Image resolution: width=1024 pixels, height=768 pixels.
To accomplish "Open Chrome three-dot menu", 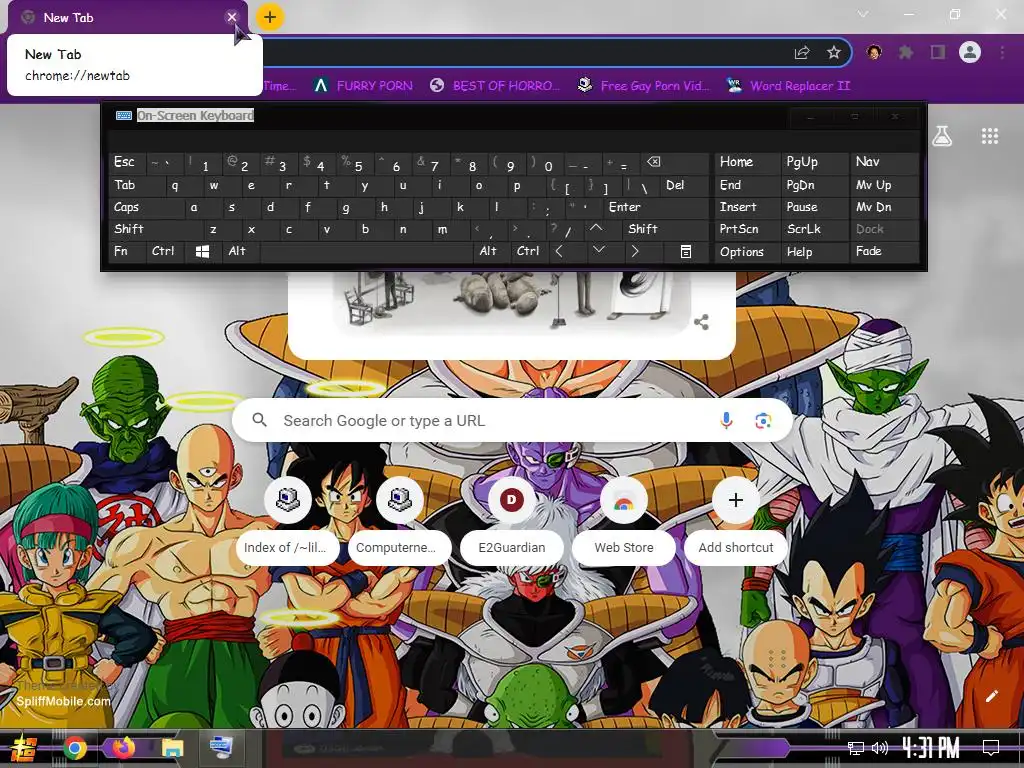I will click(x=1002, y=52).
